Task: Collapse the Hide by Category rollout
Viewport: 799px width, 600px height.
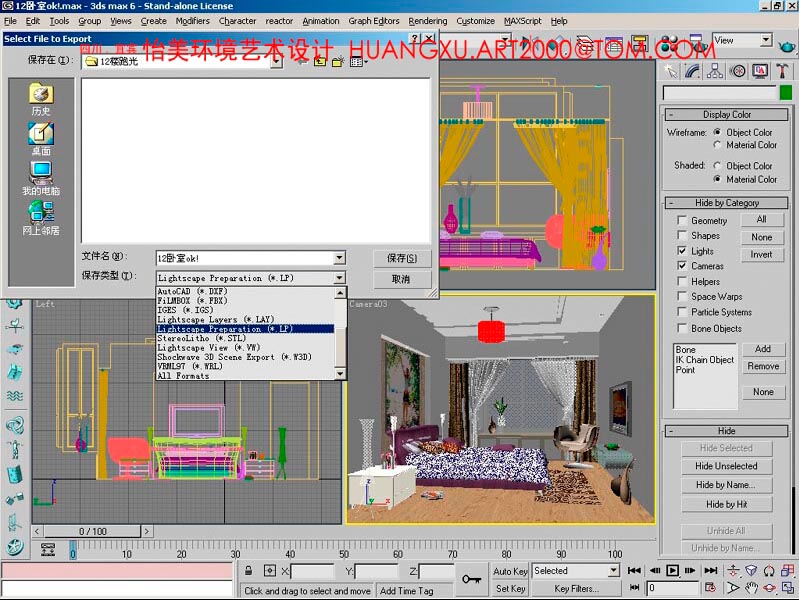Action: click(726, 203)
